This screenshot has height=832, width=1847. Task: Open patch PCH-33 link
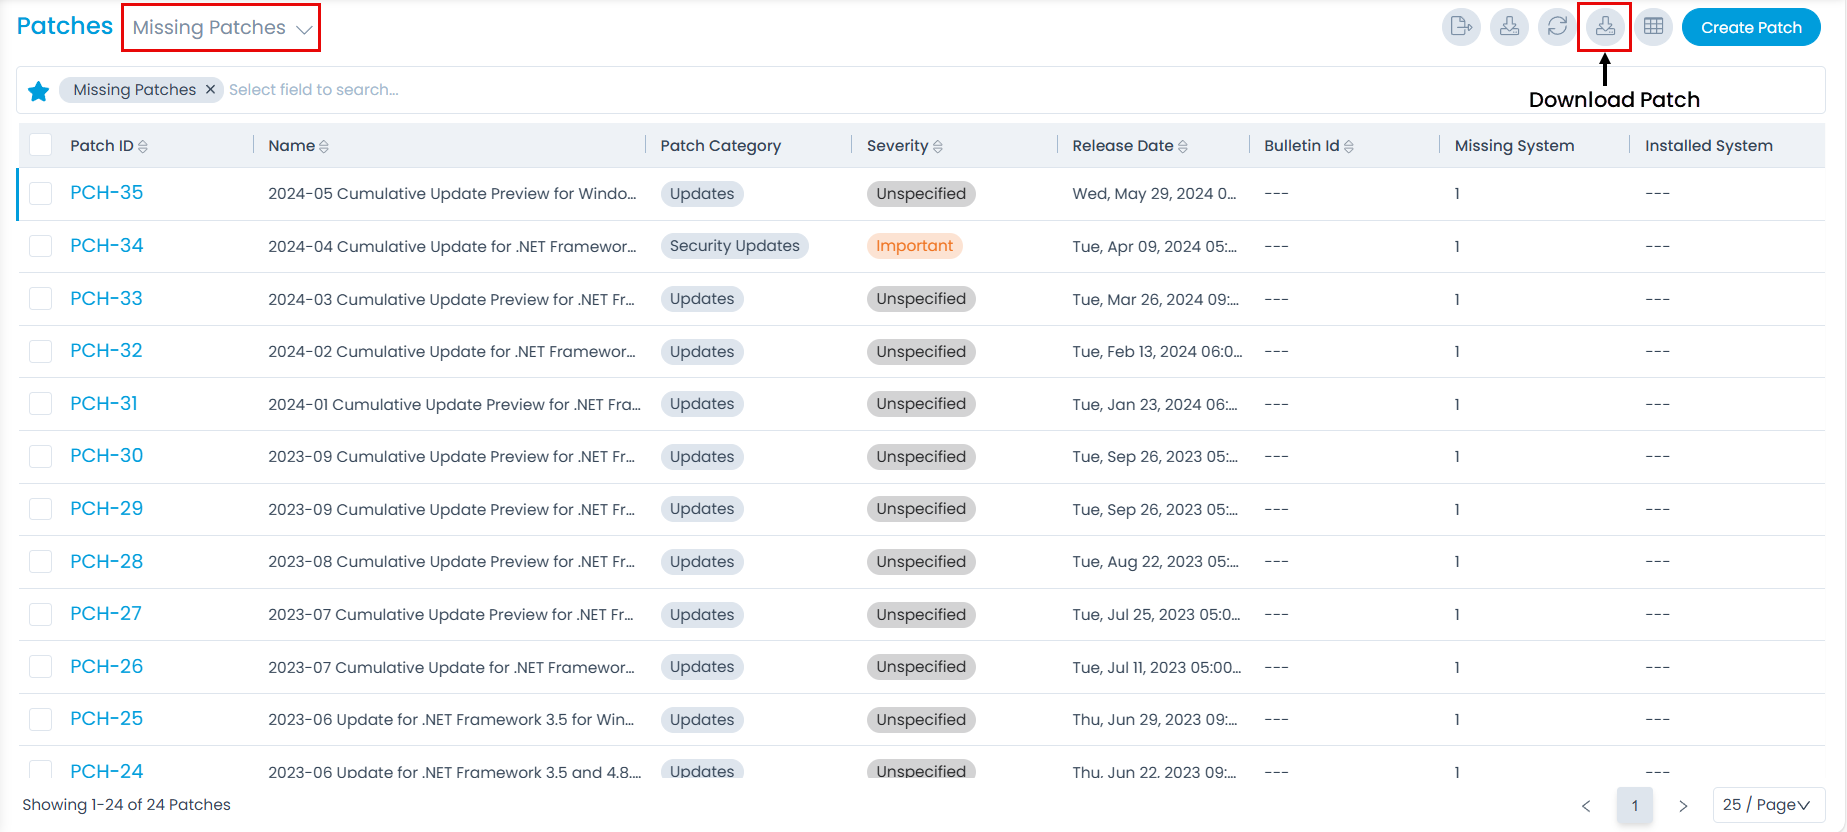(106, 298)
